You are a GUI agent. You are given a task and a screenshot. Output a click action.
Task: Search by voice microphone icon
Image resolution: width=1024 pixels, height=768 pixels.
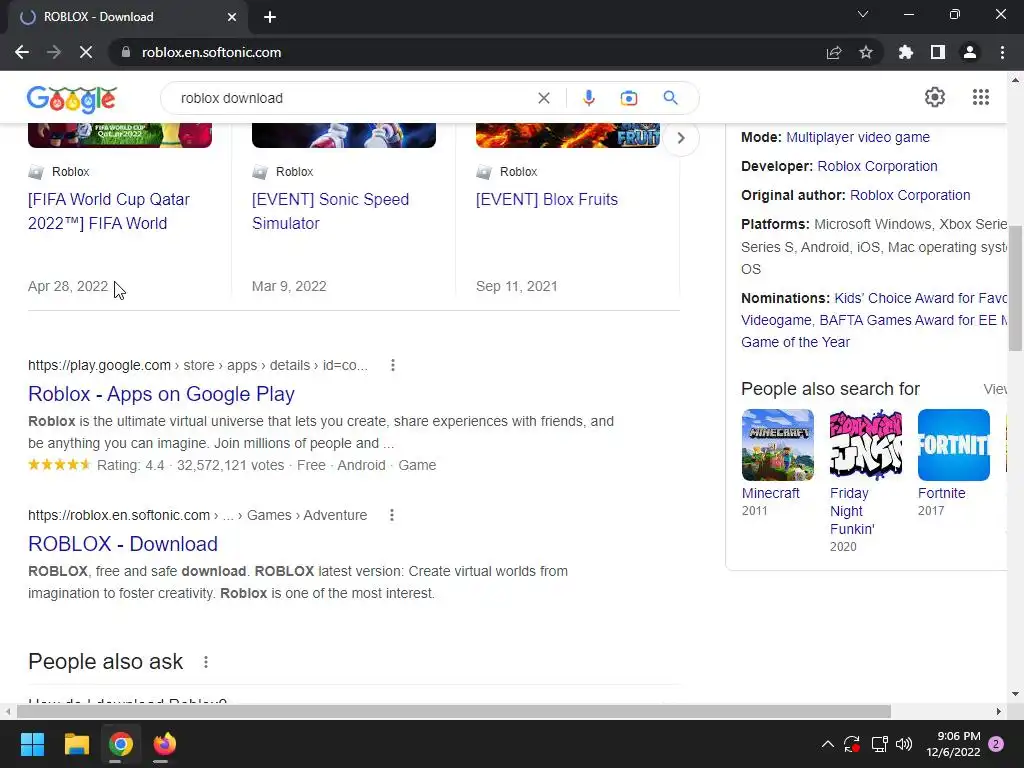pos(588,98)
